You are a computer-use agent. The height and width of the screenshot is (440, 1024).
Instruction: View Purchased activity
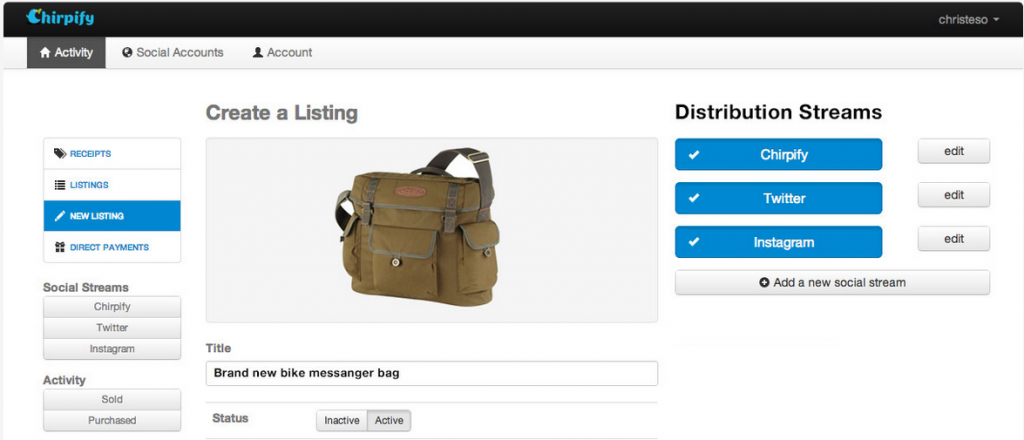tap(112, 421)
